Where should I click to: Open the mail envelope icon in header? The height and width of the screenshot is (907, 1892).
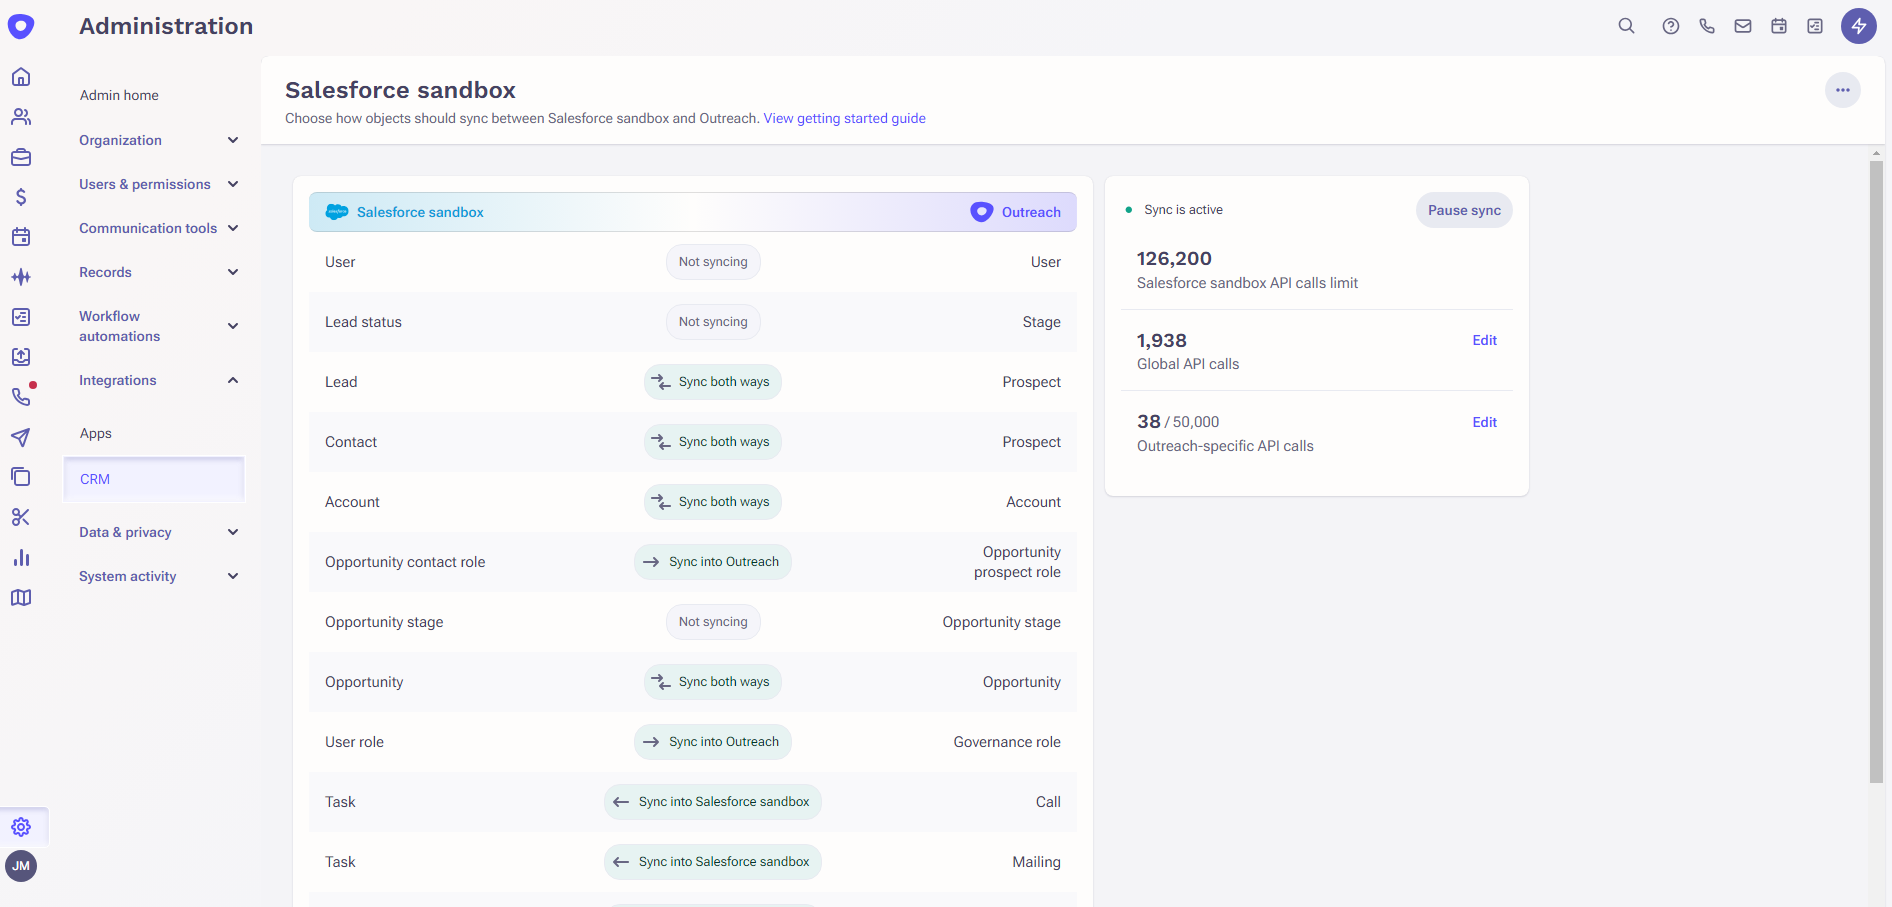tap(1743, 26)
